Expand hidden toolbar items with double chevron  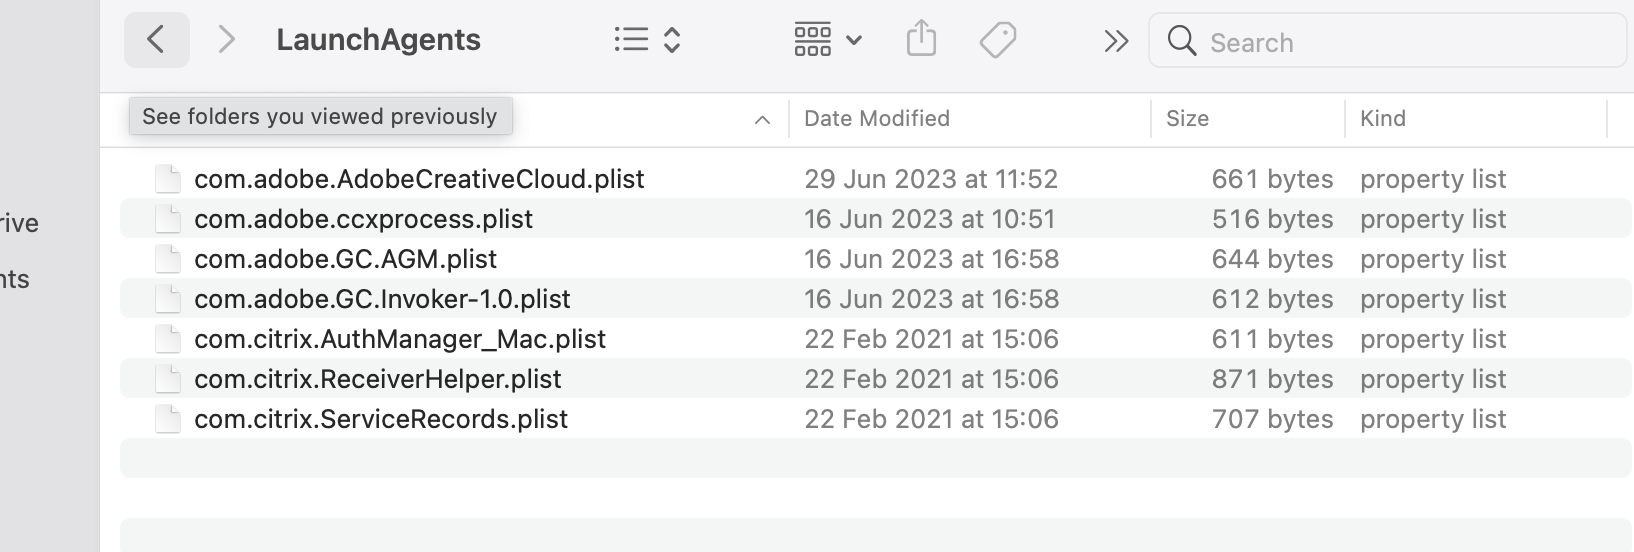pyautogui.click(x=1115, y=41)
